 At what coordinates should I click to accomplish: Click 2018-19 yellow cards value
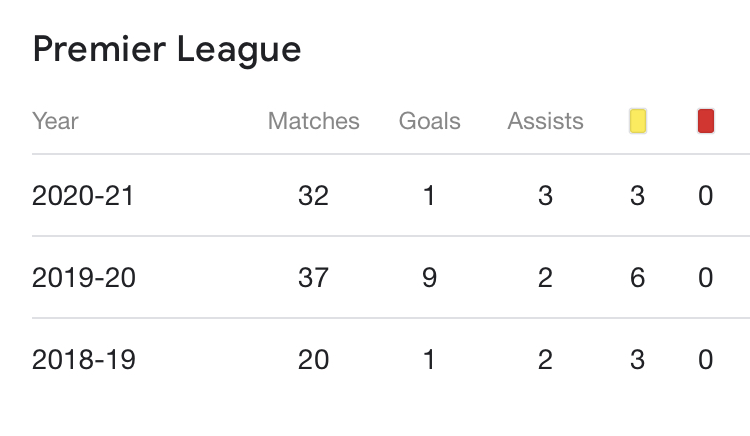(637, 360)
